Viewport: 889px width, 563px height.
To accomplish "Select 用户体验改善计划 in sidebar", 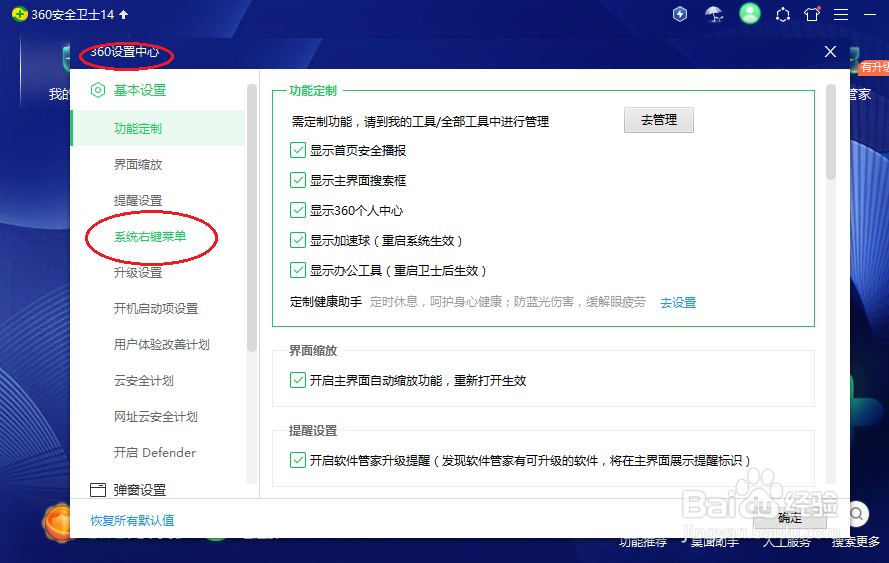I will (162, 345).
